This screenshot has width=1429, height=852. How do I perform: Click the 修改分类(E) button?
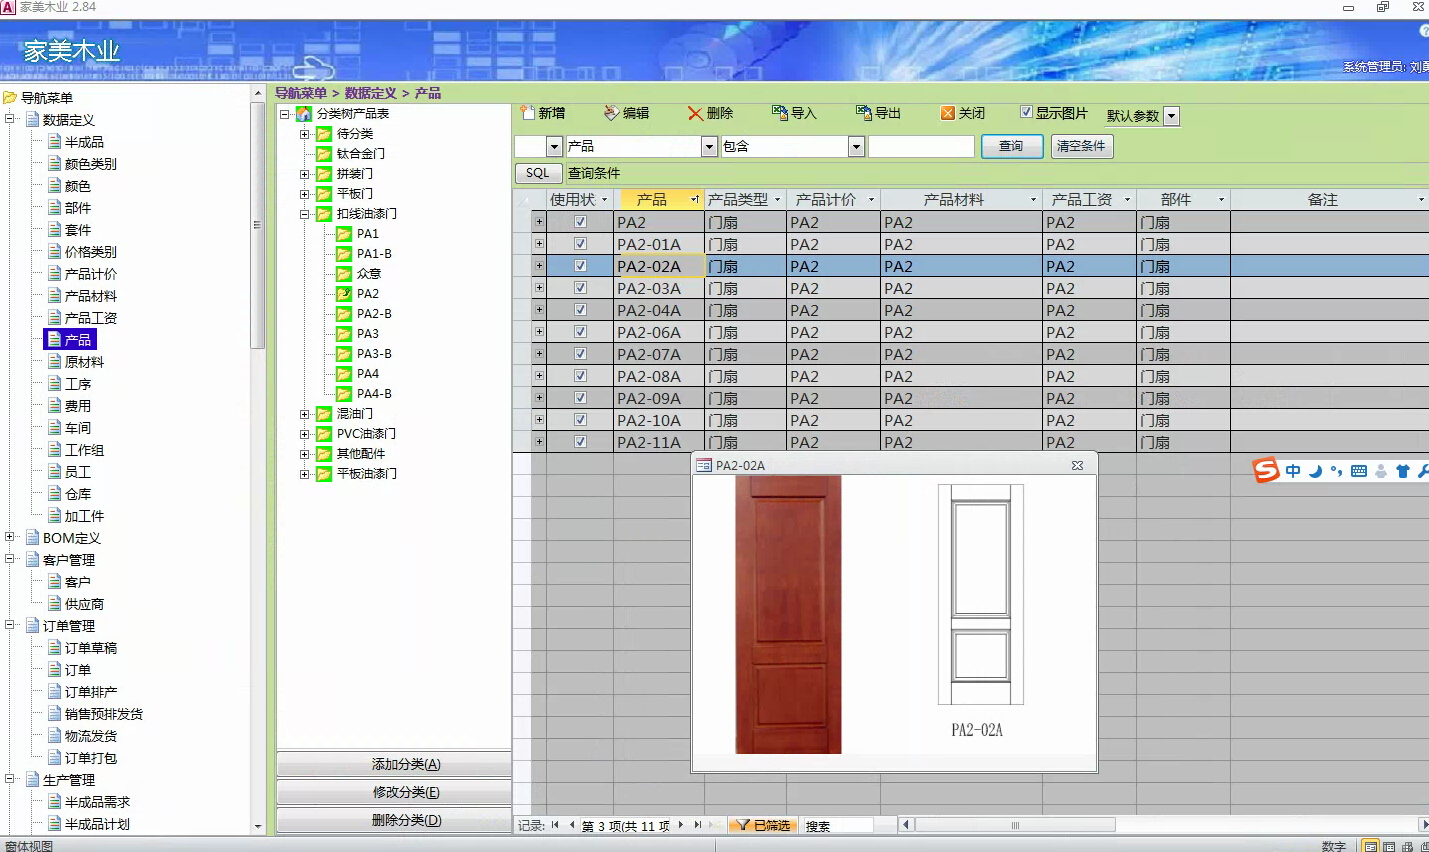pyautogui.click(x=394, y=792)
